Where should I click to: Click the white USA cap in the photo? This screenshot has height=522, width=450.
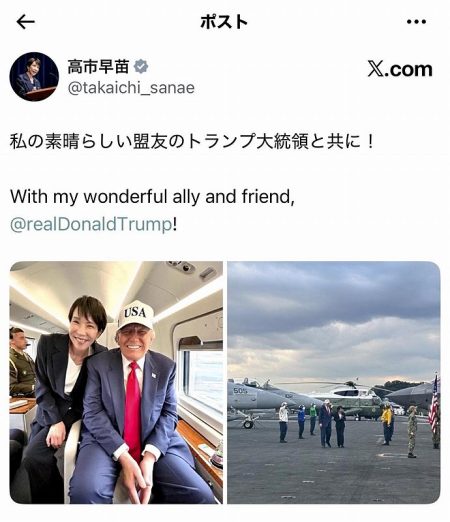[136, 315]
